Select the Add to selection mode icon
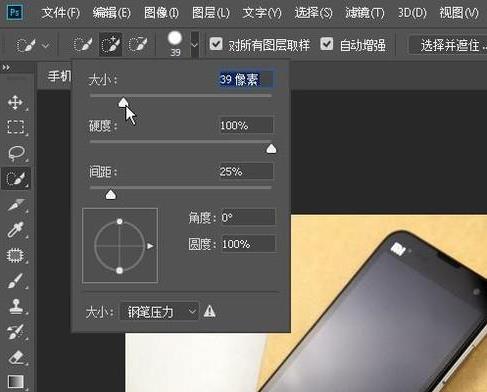This screenshot has height=392, width=487. pyautogui.click(x=110, y=45)
